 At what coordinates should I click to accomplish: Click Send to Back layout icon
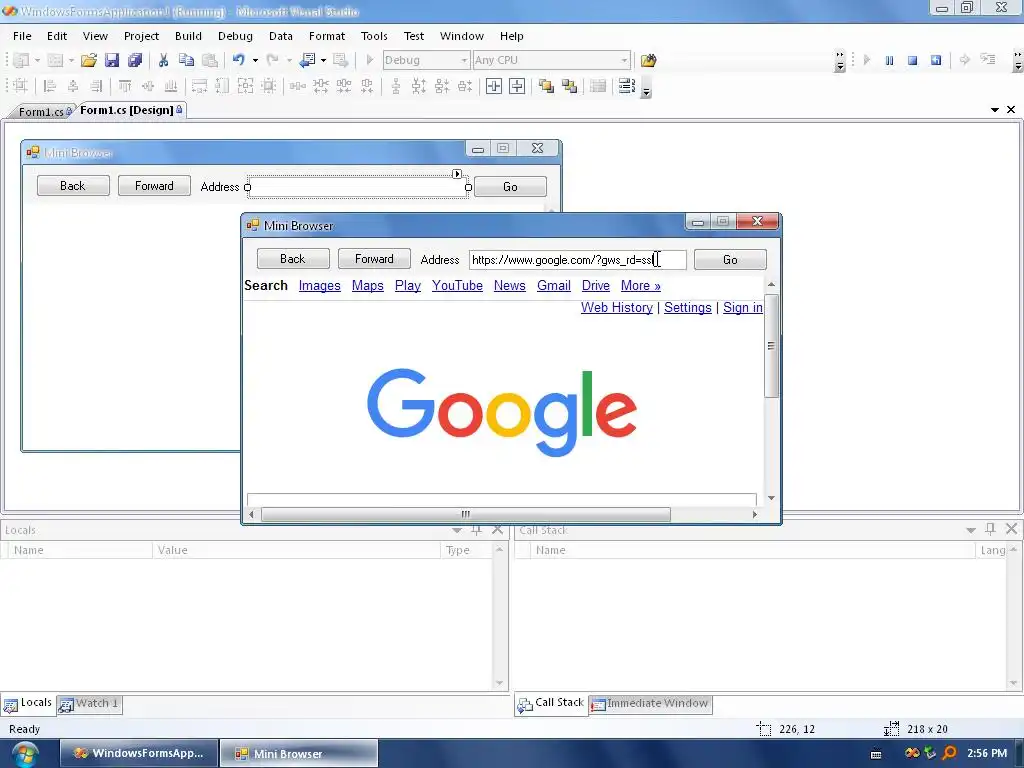(569, 86)
